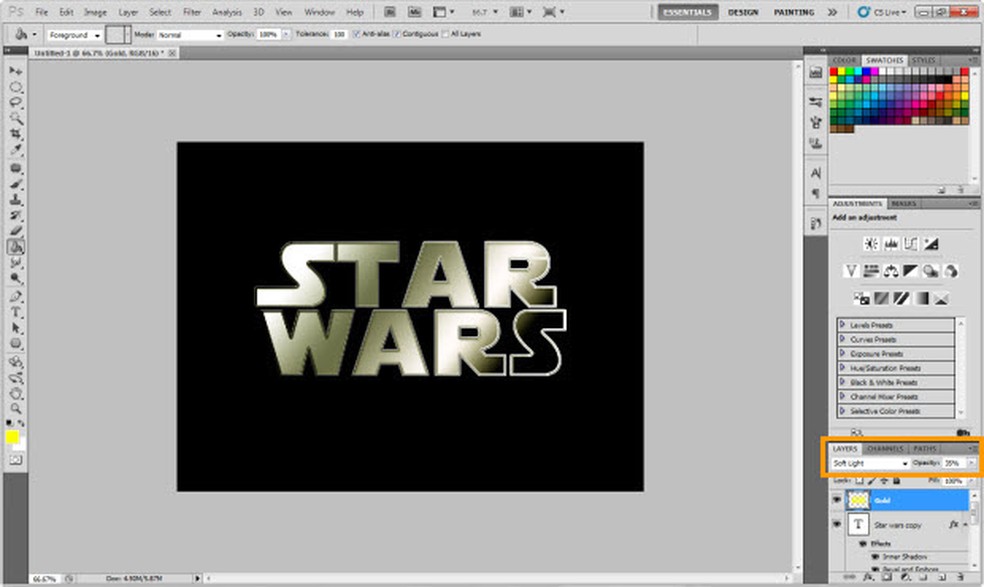Click the Tolerance input field

pyautogui.click(x=339, y=34)
